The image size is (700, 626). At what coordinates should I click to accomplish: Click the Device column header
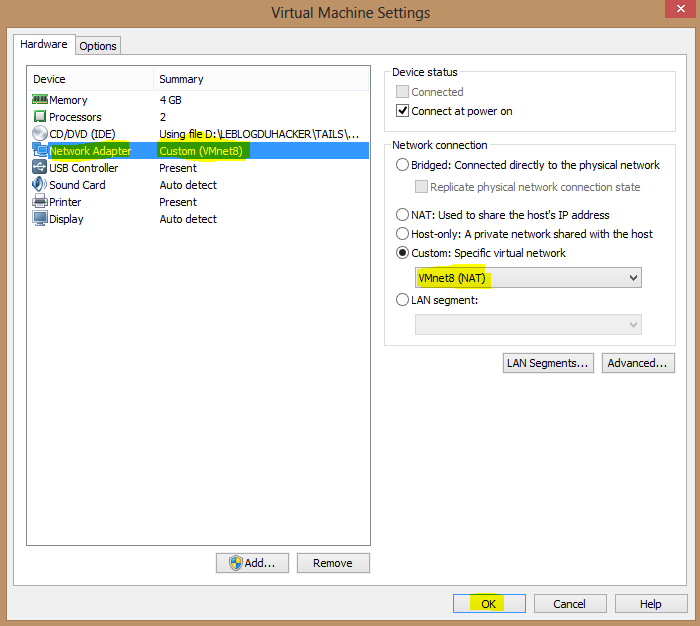pyautogui.click(x=91, y=79)
